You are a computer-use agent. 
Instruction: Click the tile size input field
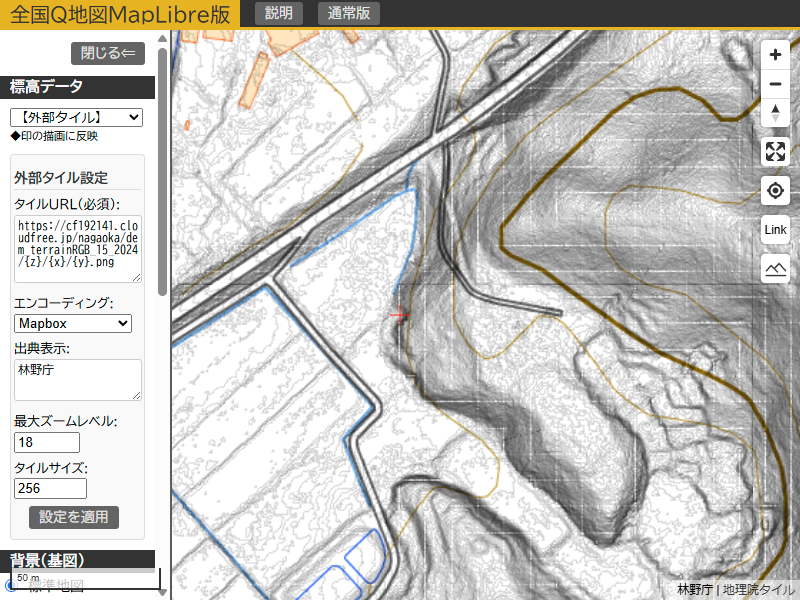click(x=50, y=488)
